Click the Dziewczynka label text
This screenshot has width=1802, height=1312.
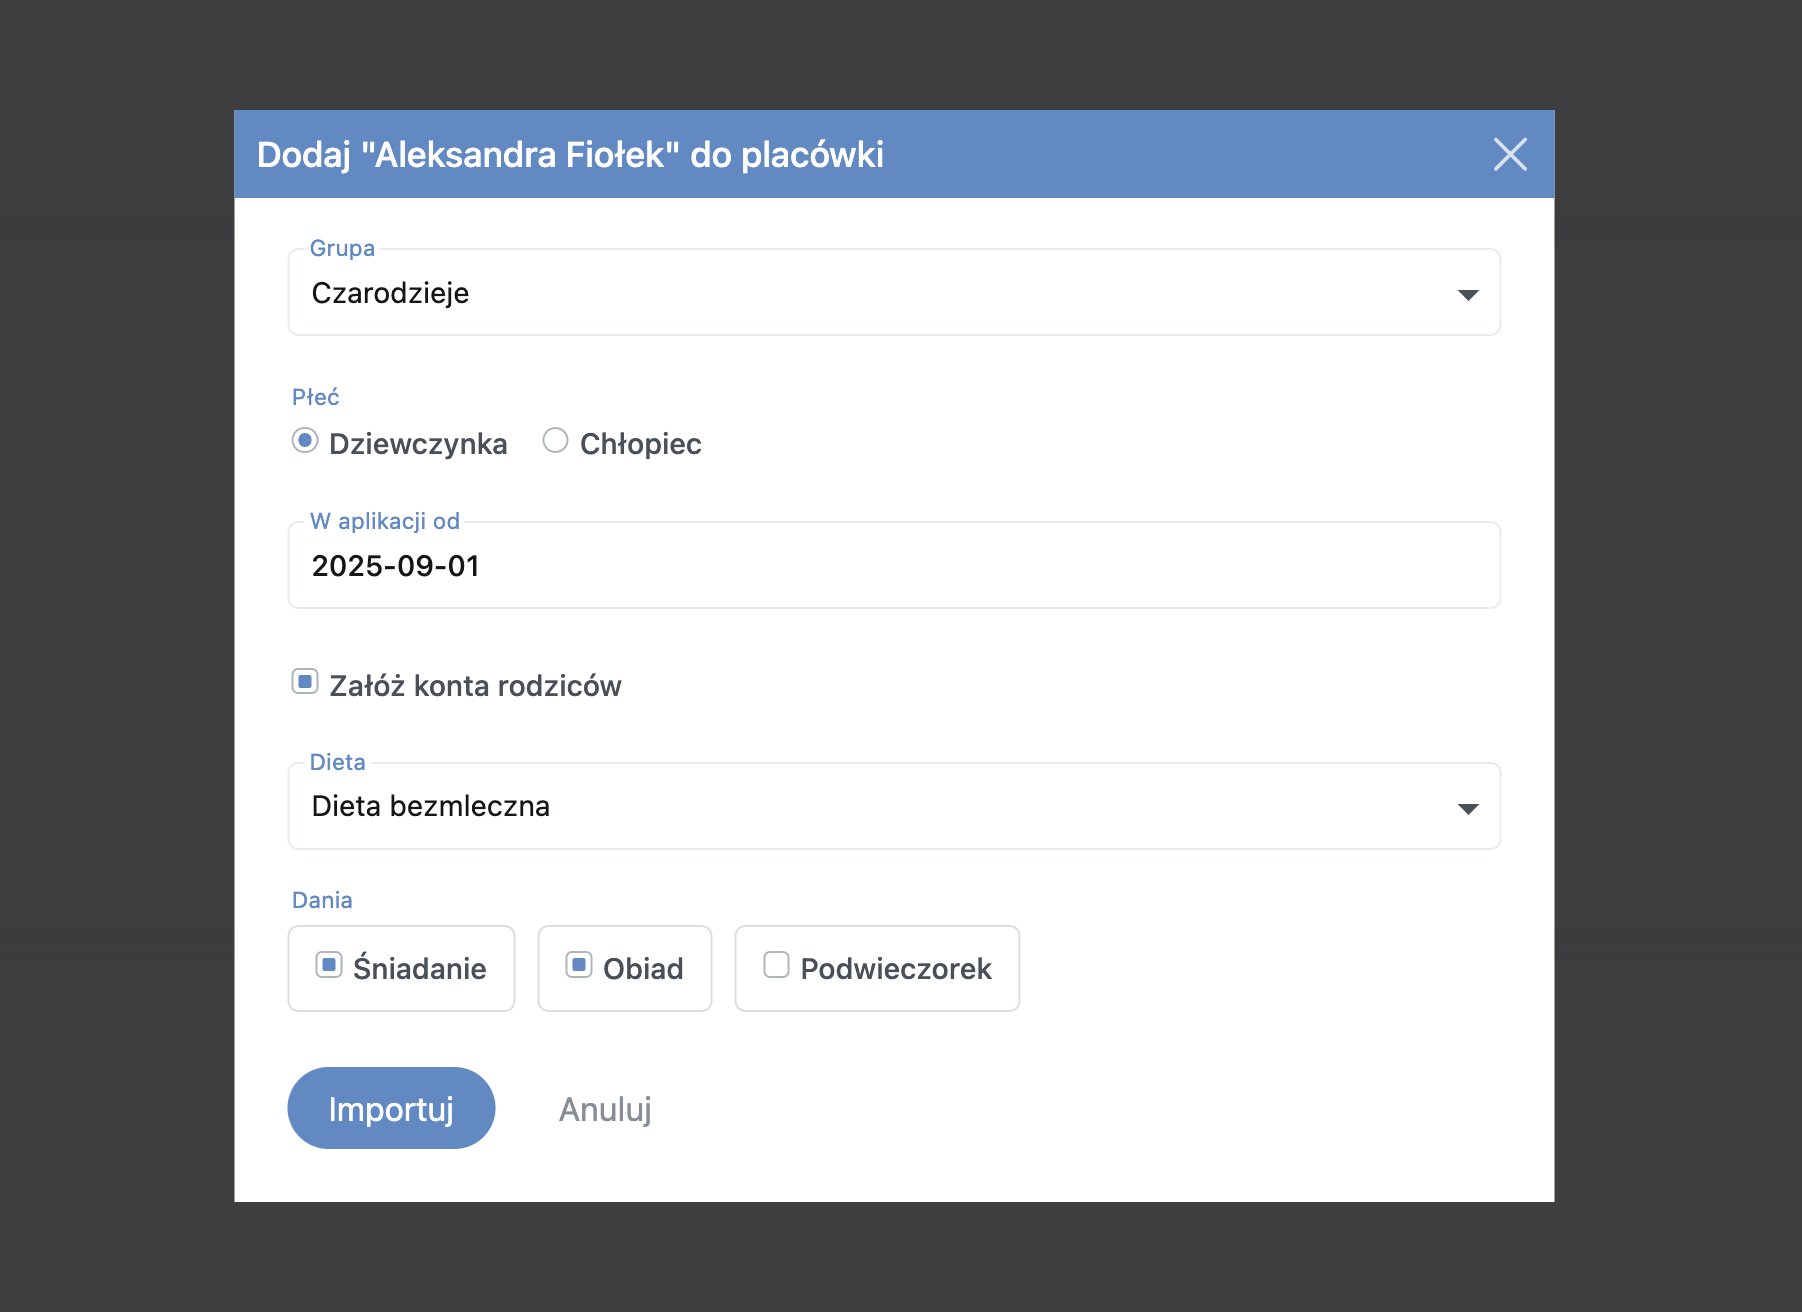pyautogui.click(x=418, y=444)
